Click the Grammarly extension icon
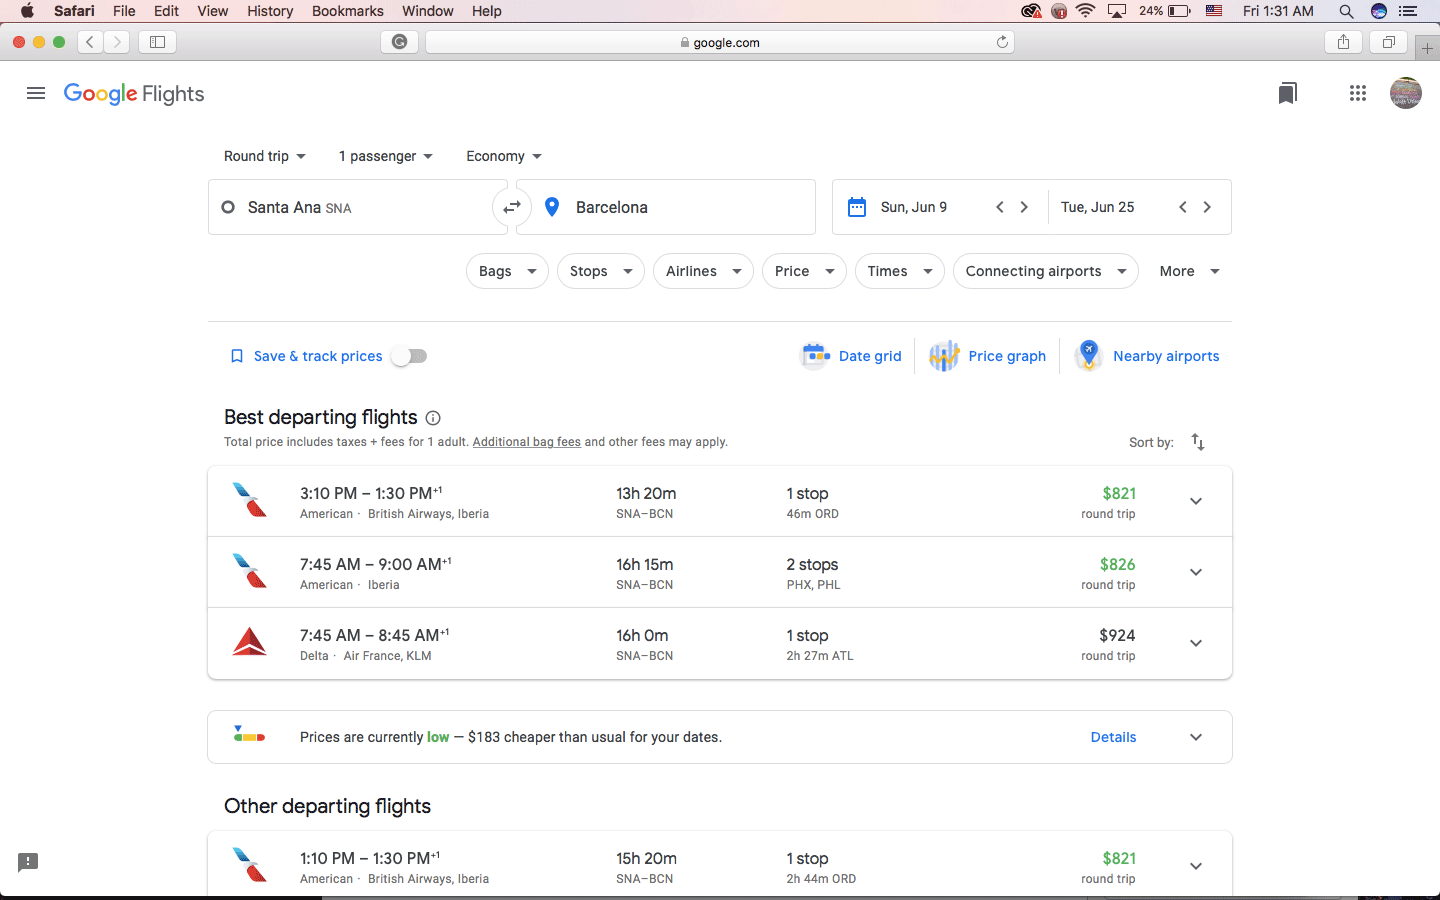Image resolution: width=1440 pixels, height=900 pixels. click(399, 42)
